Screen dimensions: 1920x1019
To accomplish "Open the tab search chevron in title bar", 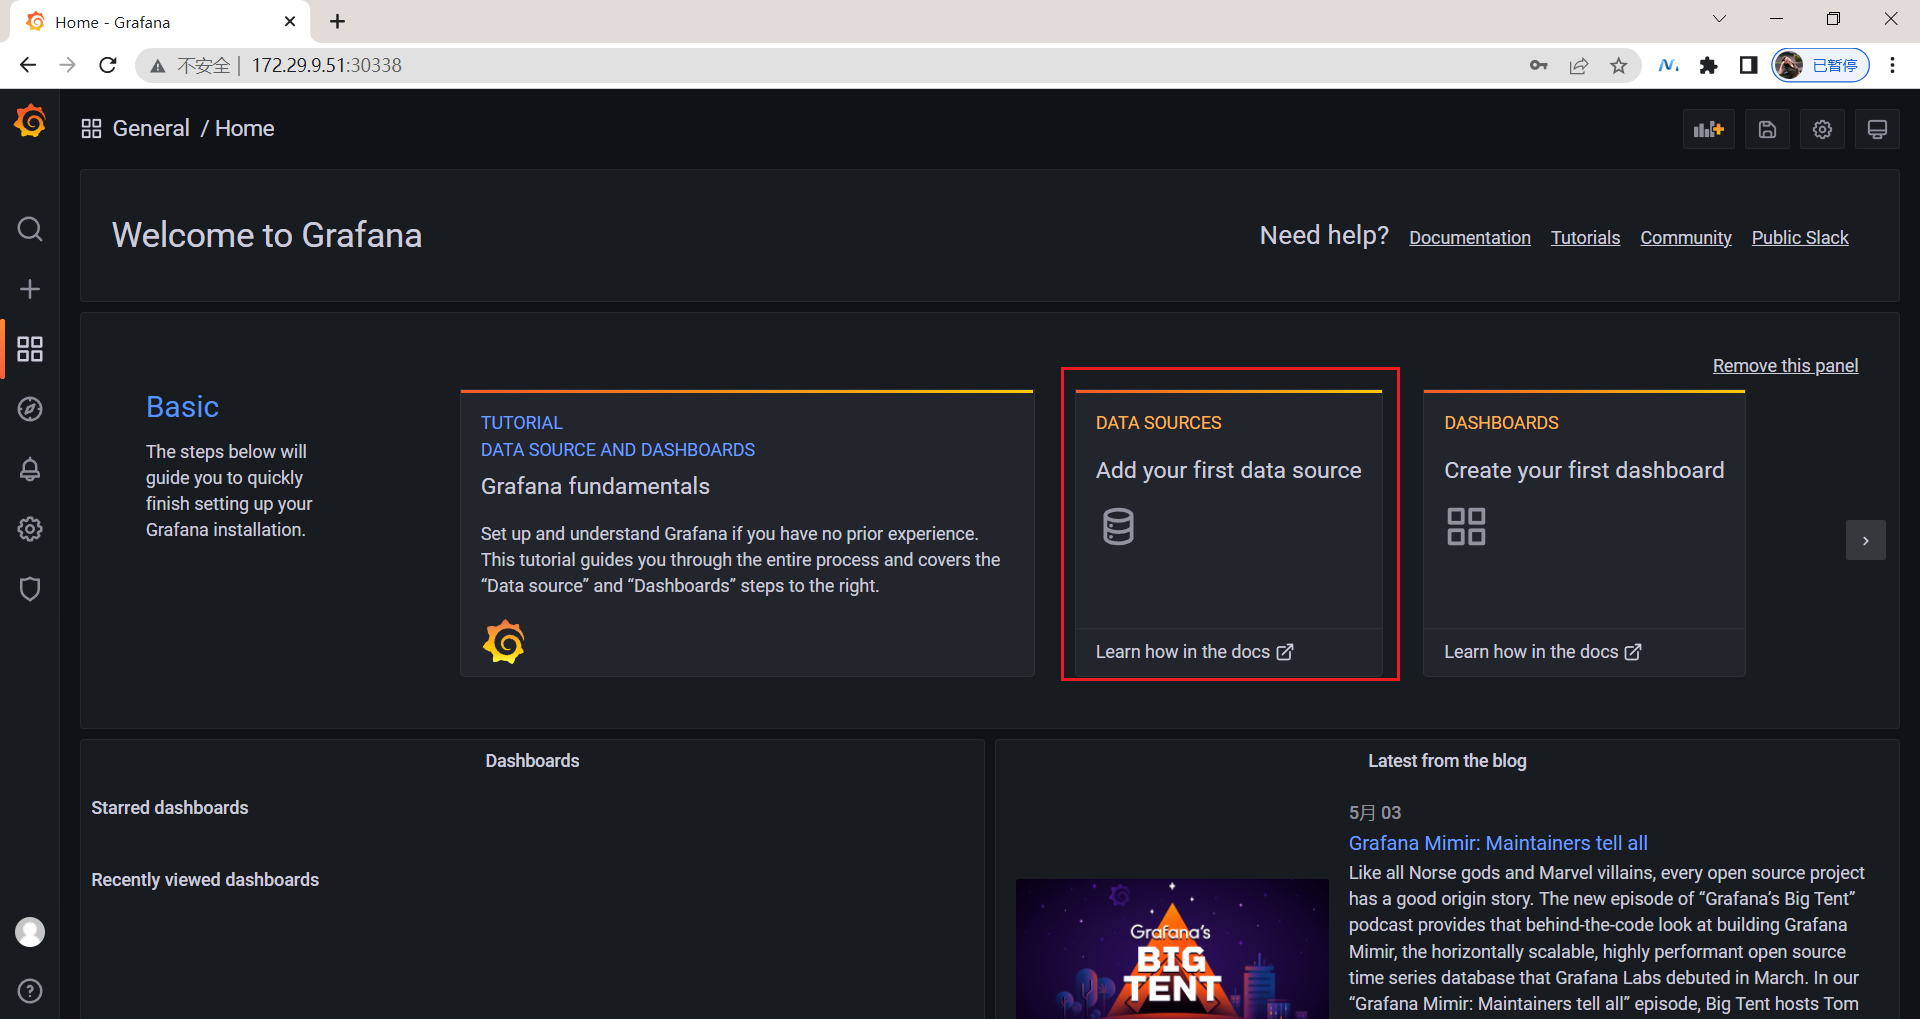I will pos(1719,19).
